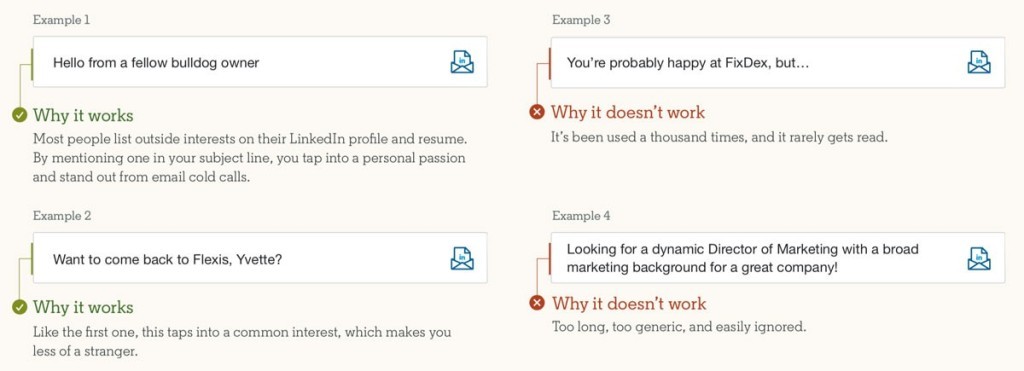
Task: Click red X icon under Example 3
Action: (536, 112)
